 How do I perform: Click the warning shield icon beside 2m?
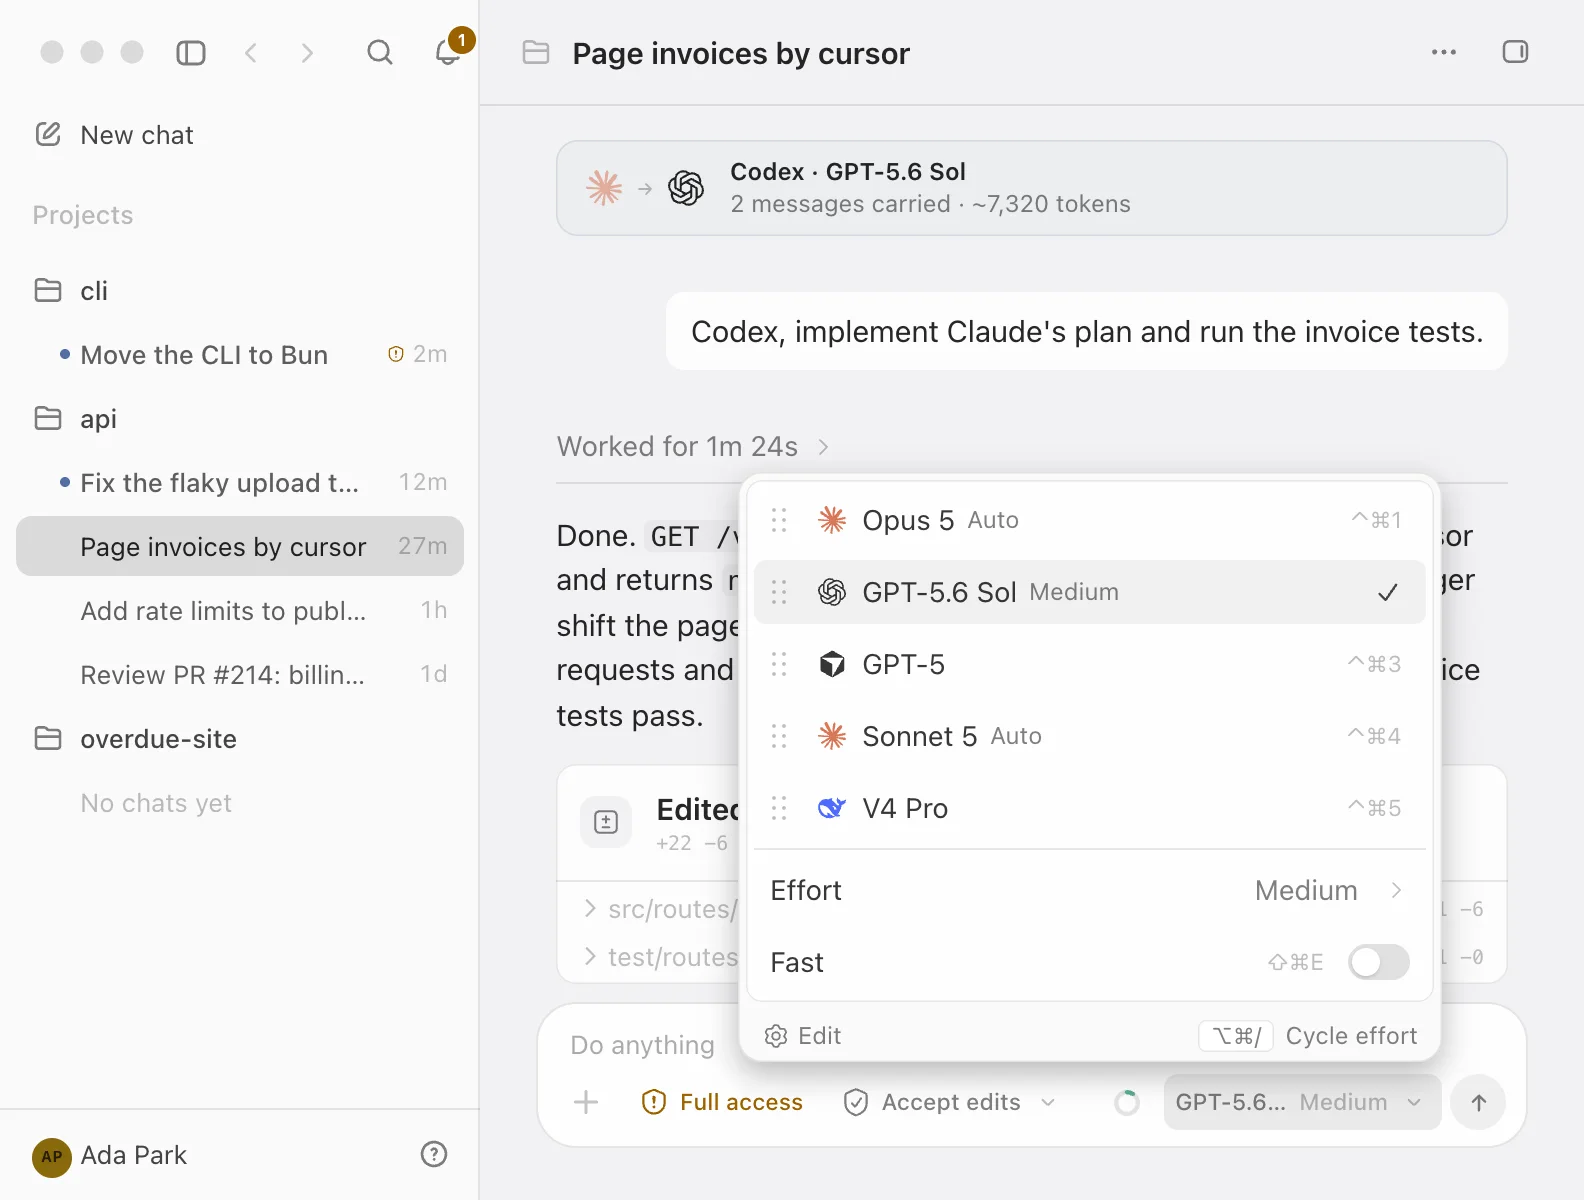pyautogui.click(x=396, y=354)
